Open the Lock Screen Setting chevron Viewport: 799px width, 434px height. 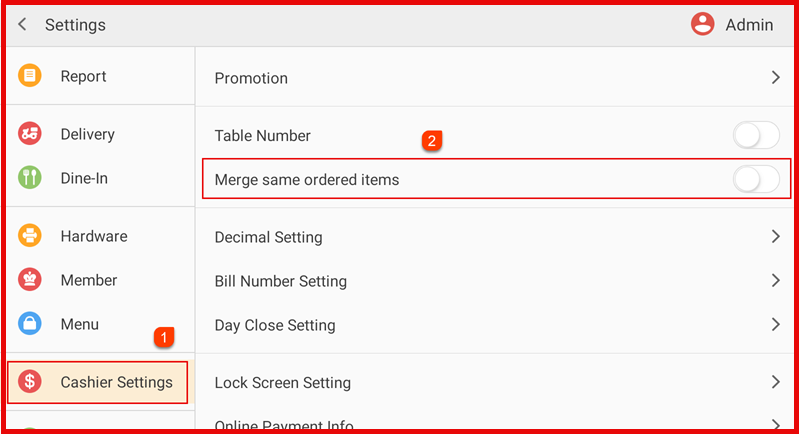[x=775, y=382]
